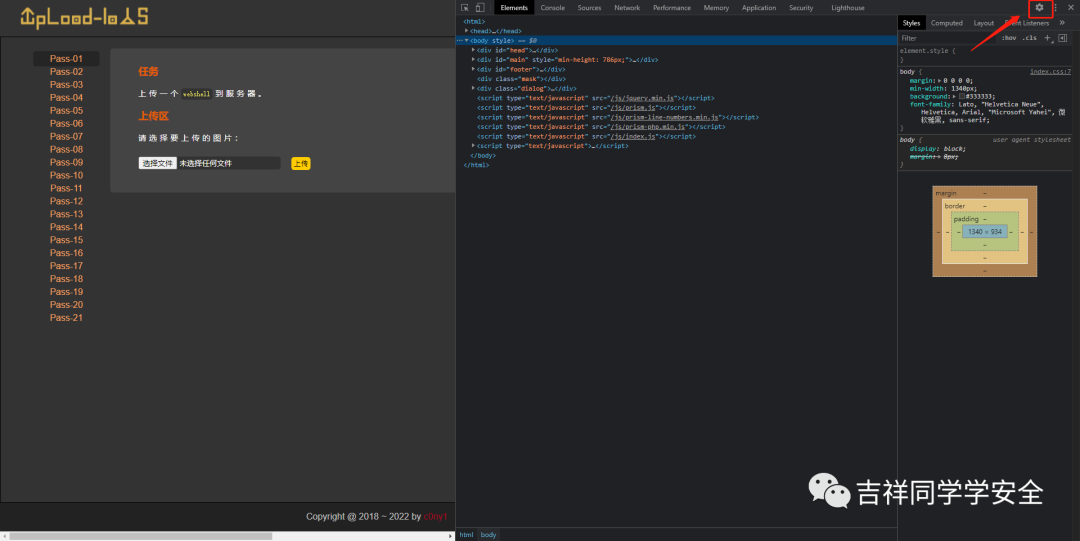Open the Lighthouse tab

pos(848,8)
